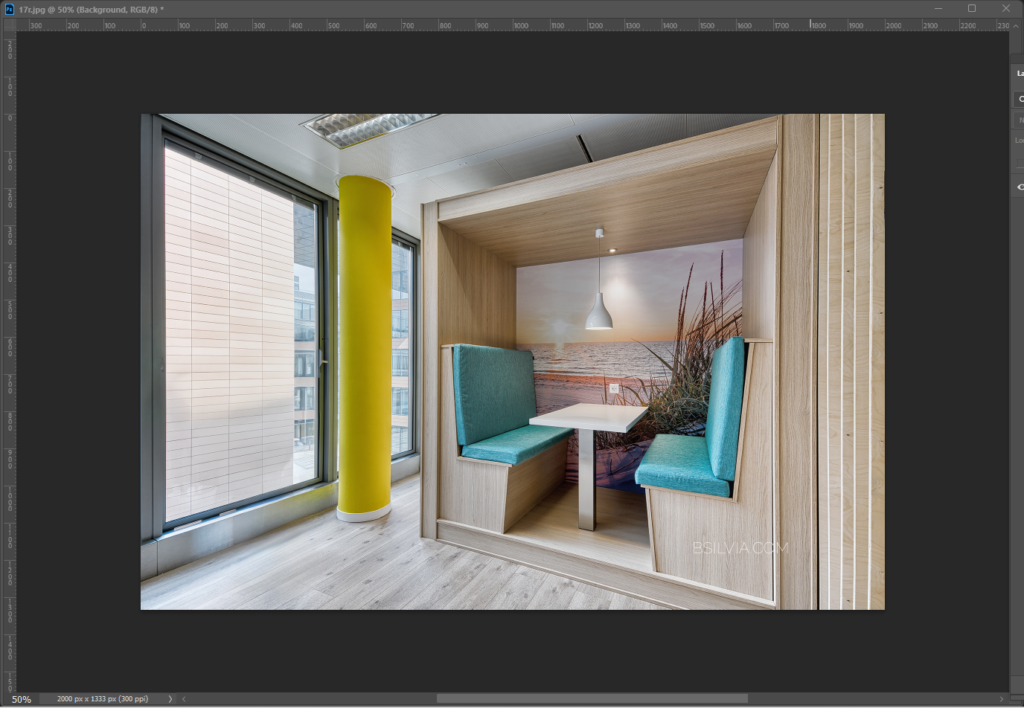Minimize the Photoshop document window
Viewport: 1024px width, 708px height.
[x=938, y=8]
